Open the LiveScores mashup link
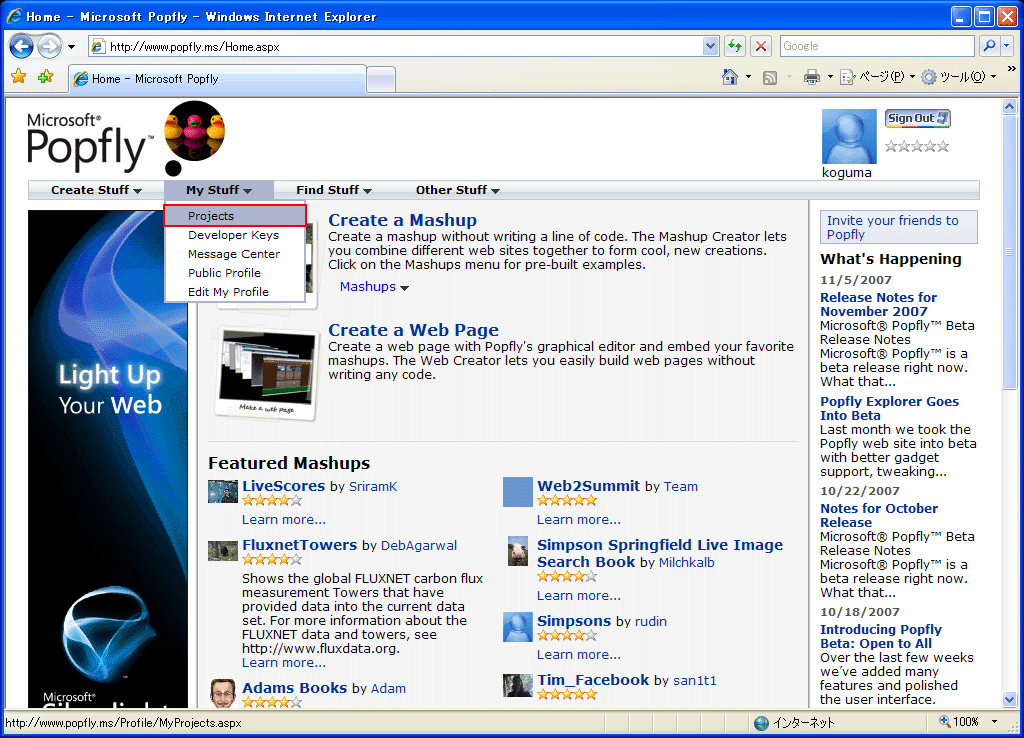 click(x=283, y=486)
